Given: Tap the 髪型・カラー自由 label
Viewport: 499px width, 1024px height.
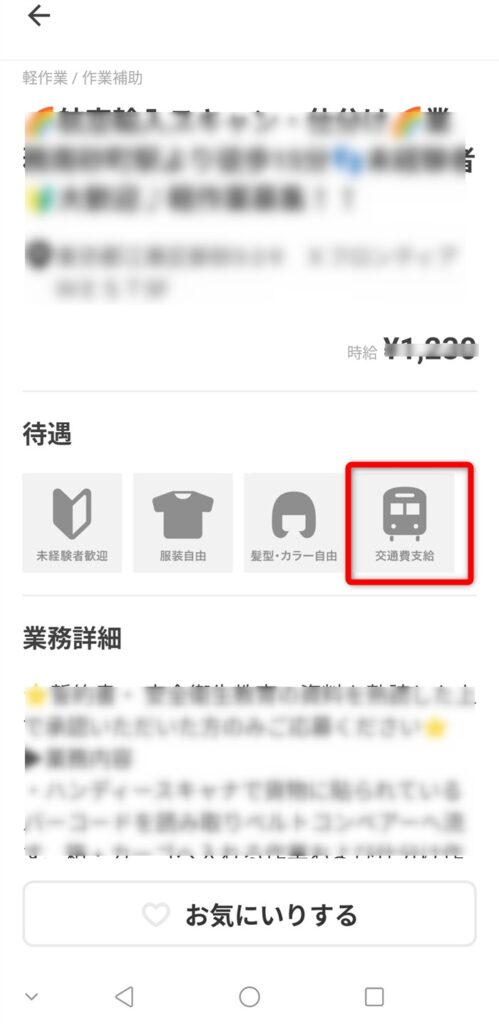Looking at the screenshot, I should pyautogui.click(x=293, y=557).
